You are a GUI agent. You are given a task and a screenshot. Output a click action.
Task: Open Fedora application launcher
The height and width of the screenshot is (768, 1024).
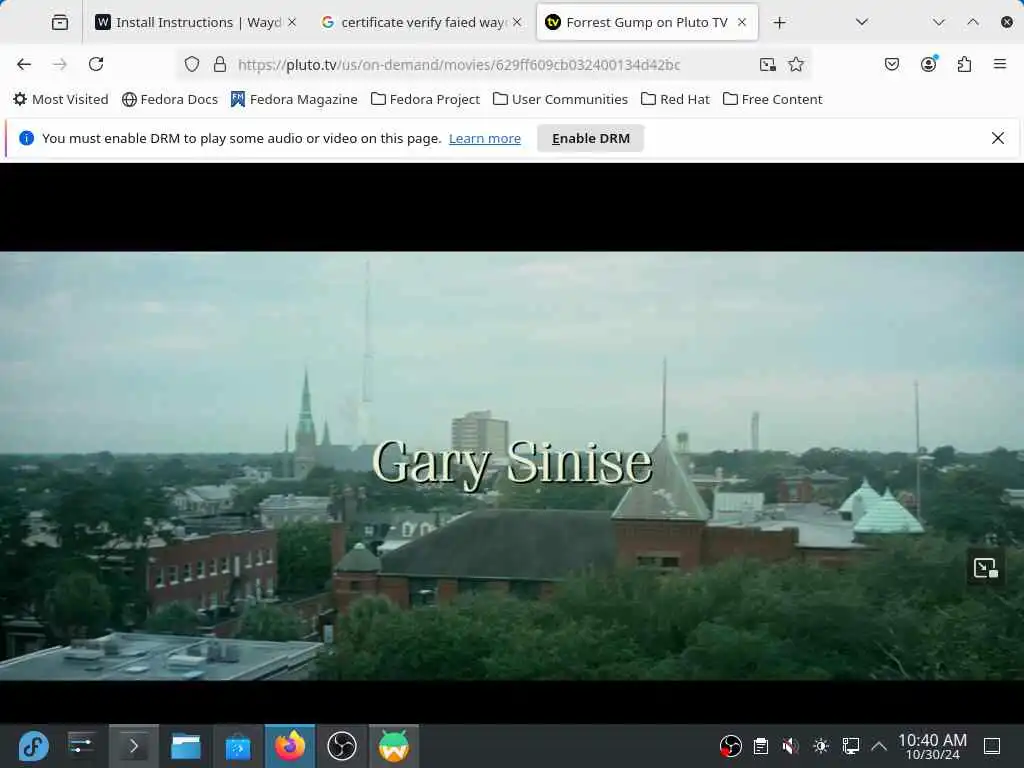(33, 746)
